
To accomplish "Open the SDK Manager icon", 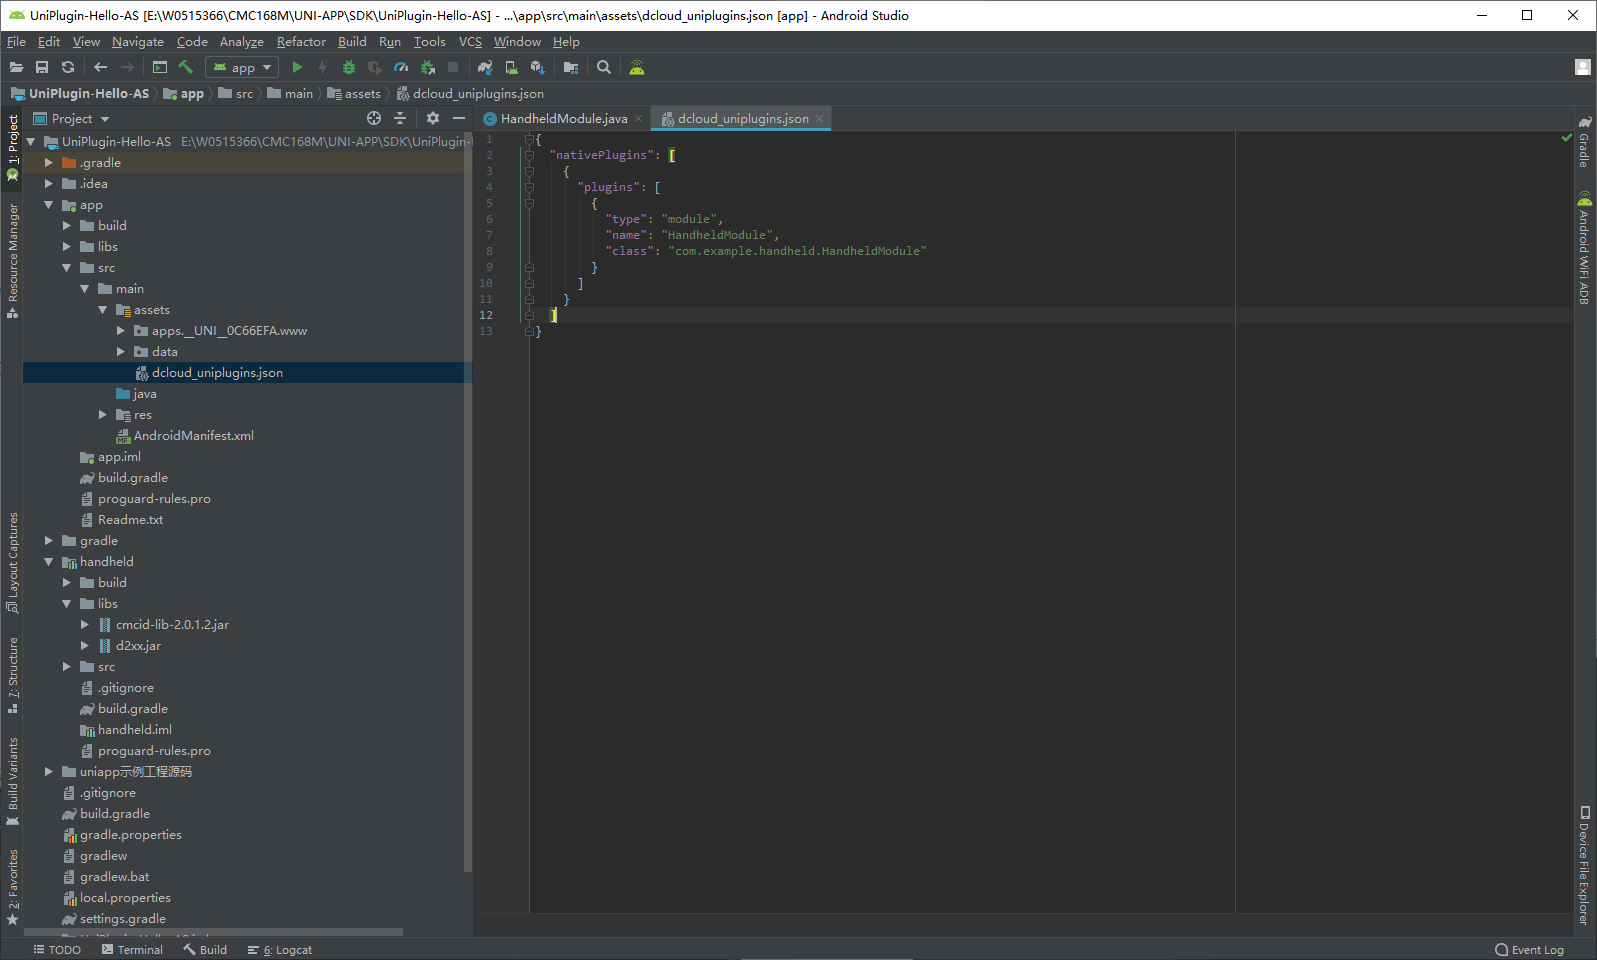I will point(538,67).
